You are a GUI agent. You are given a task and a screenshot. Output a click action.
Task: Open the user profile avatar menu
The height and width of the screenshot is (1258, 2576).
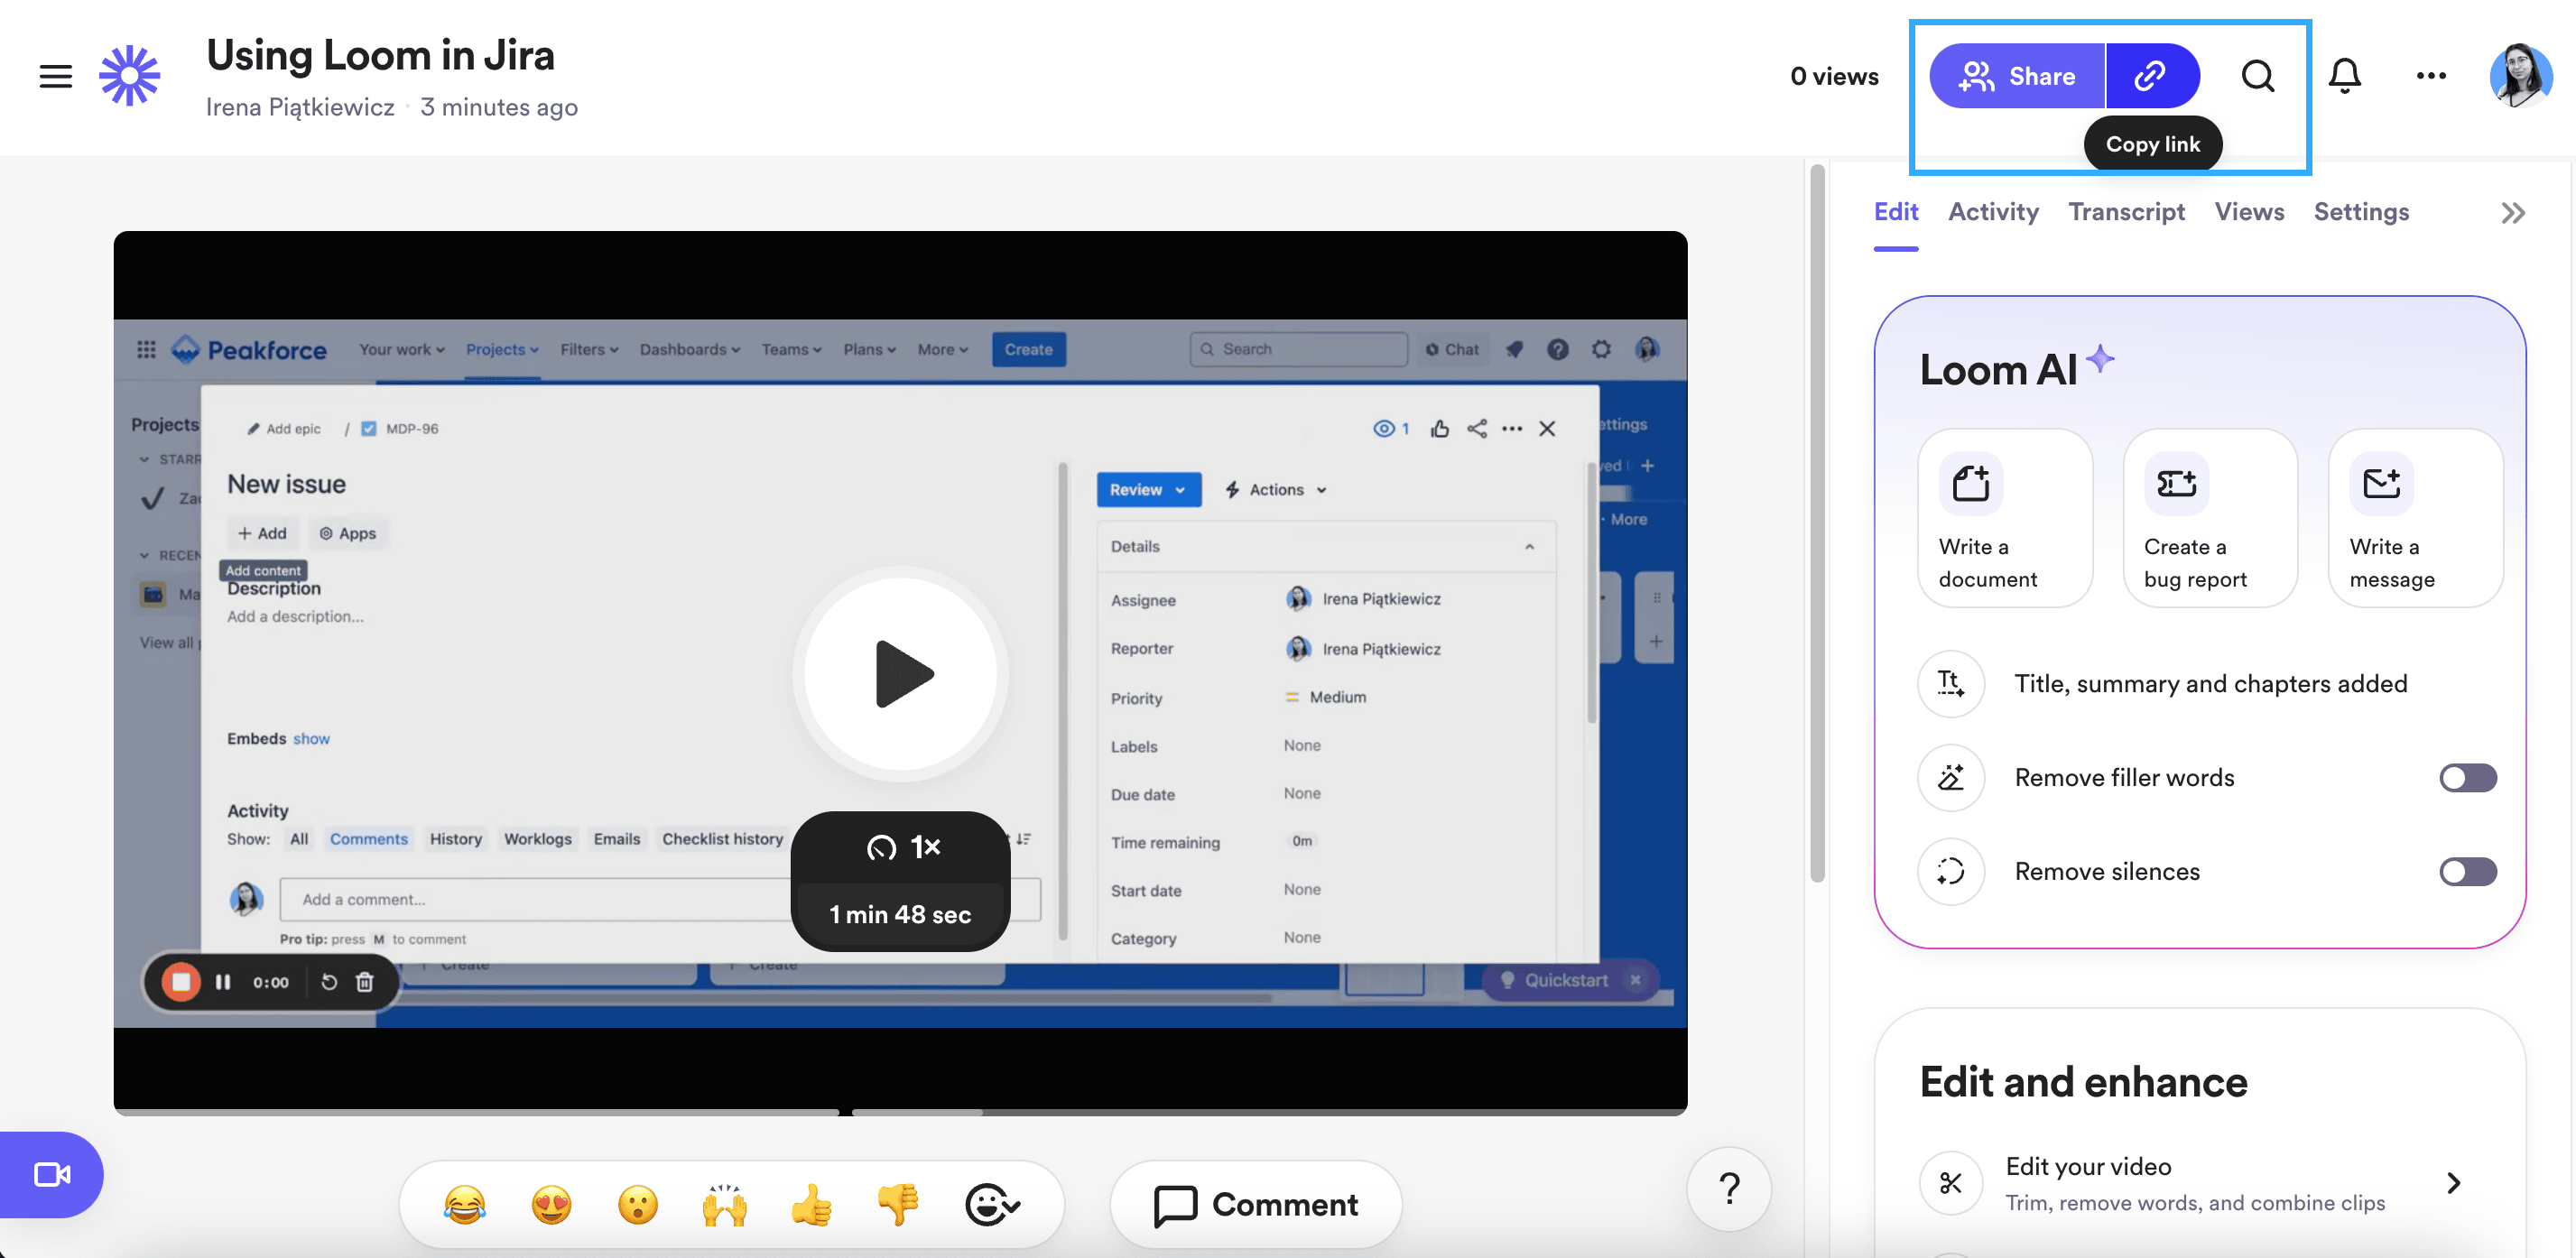coord(2522,76)
